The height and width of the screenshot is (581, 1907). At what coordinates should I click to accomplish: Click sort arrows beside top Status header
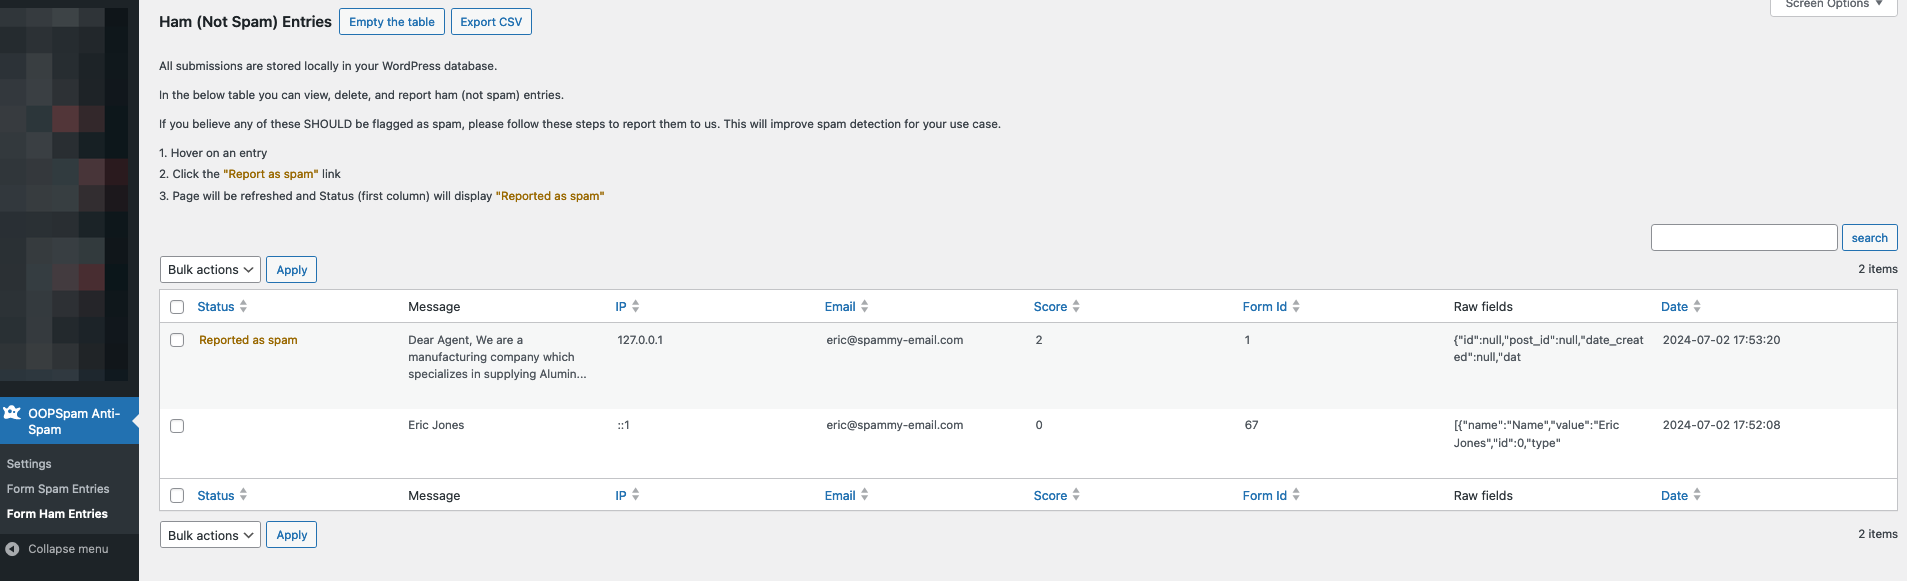pyautogui.click(x=243, y=307)
